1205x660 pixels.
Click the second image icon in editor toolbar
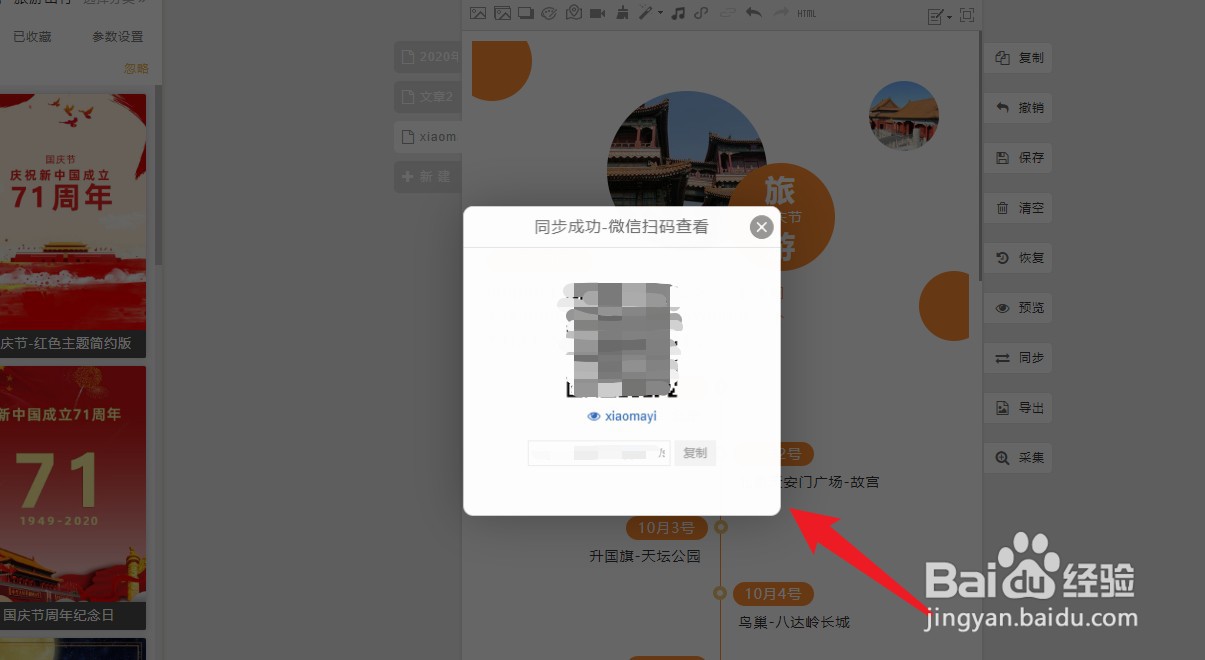click(x=502, y=13)
